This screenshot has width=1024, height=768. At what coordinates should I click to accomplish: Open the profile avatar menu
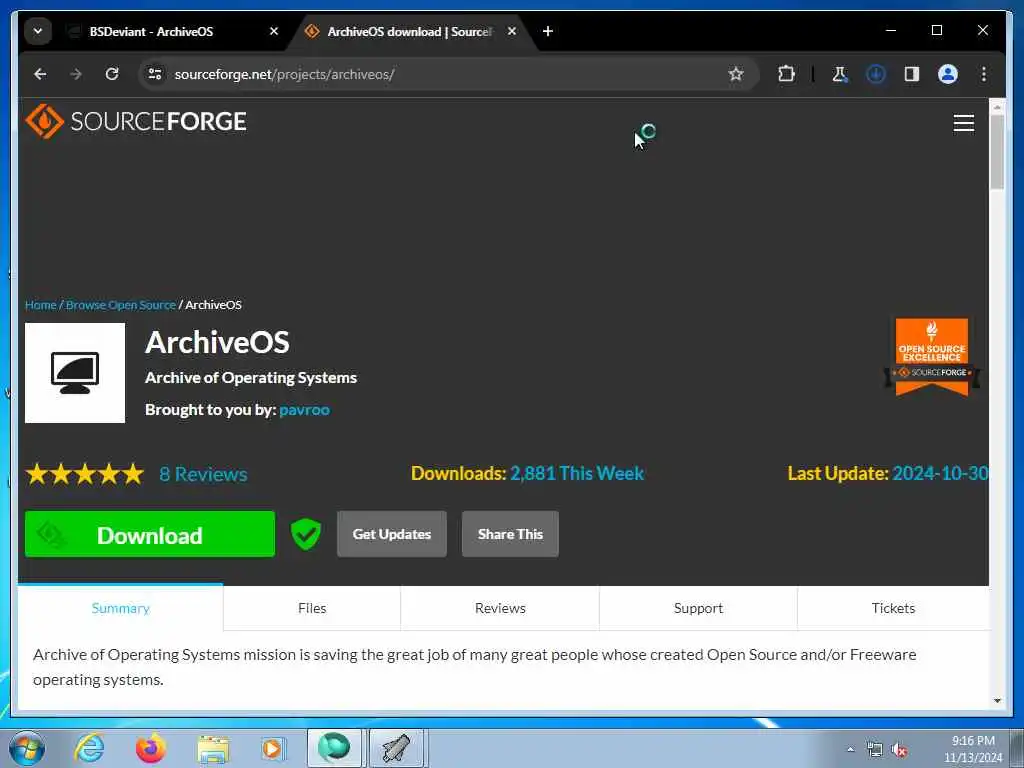pyautogui.click(x=948, y=74)
